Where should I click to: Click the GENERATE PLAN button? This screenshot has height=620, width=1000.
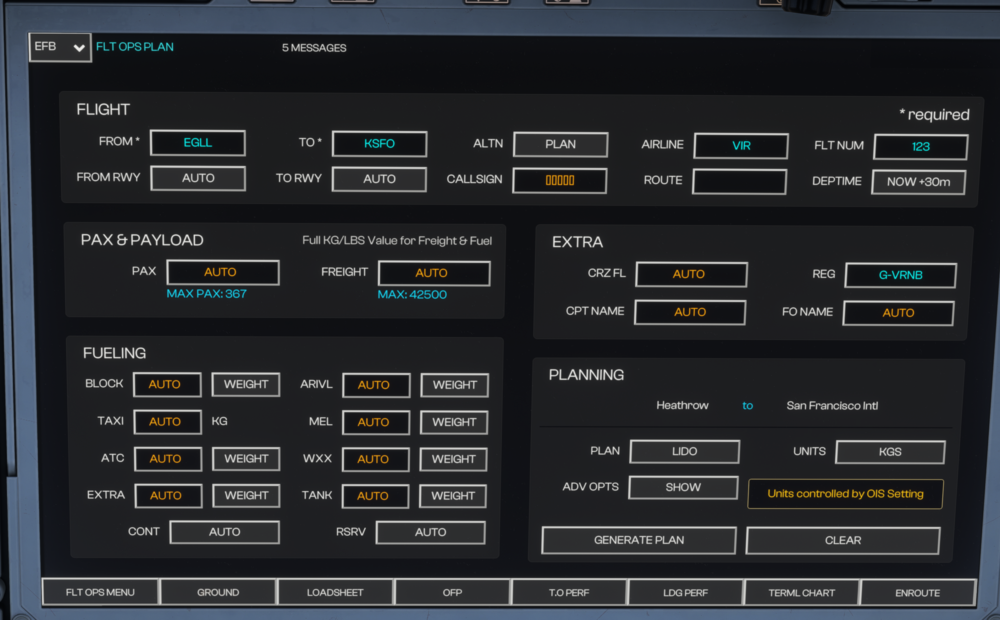pyautogui.click(x=639, y=540)
